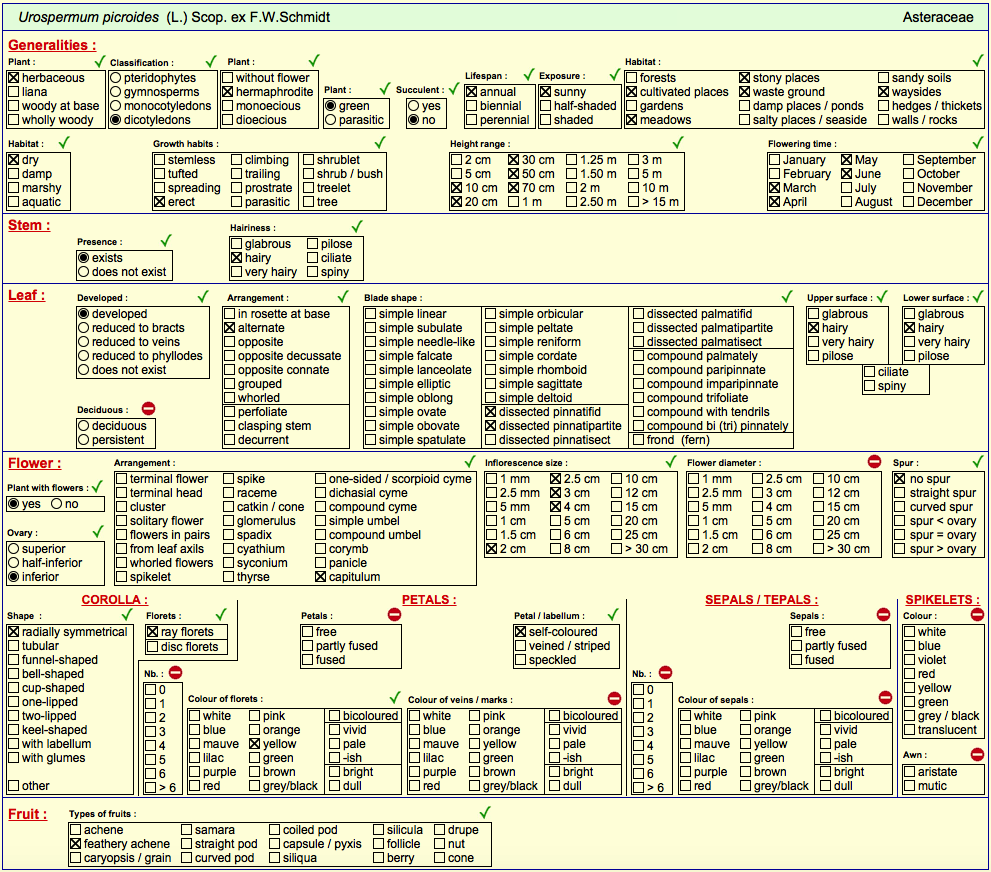Click the green checkmark beside stem Presence
991x872 pixels.
(166, 240)
